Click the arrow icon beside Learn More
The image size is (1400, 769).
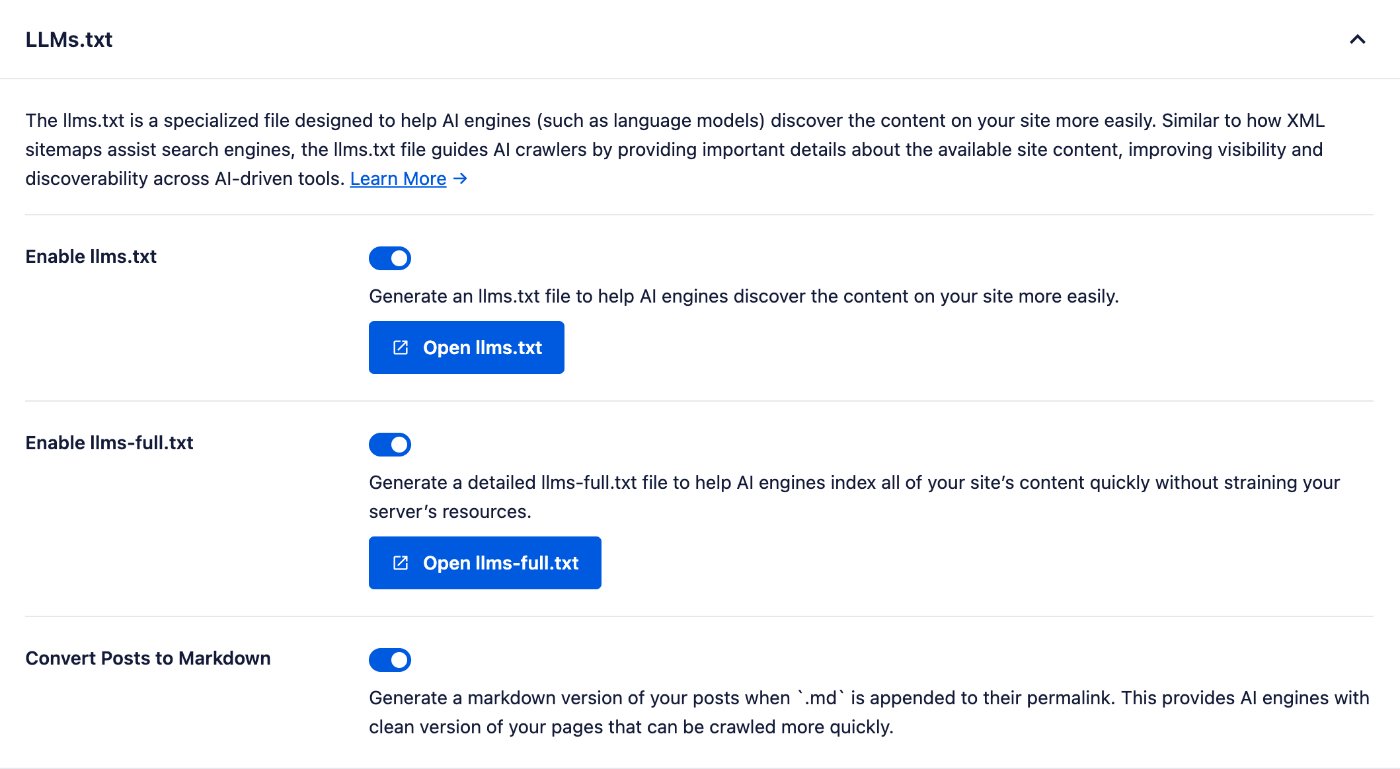click(460, 179)
